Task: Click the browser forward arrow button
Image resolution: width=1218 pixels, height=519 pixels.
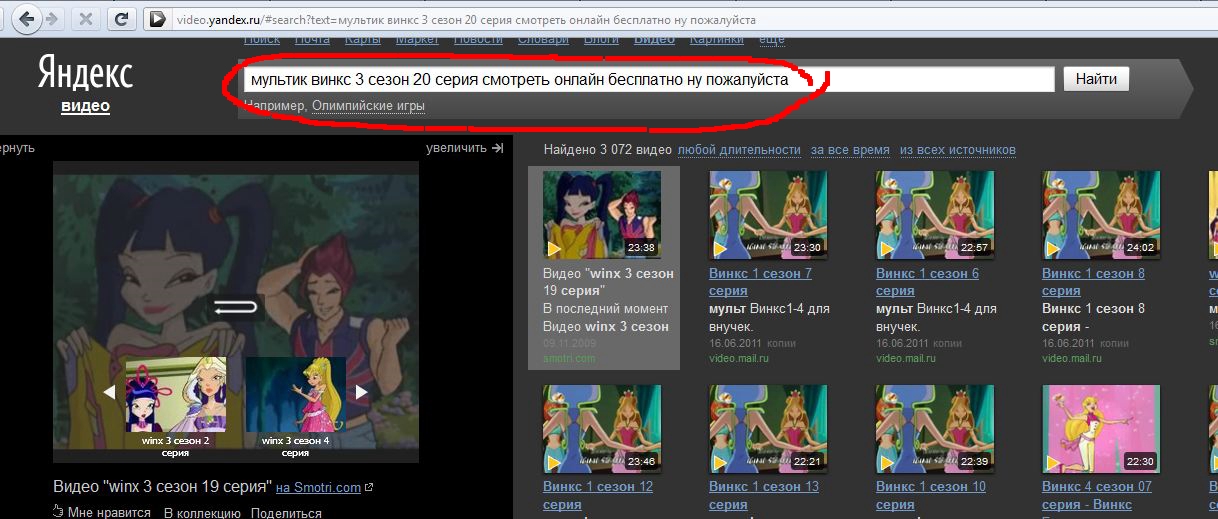Action: pyautogui.click(x=53, y=19)
